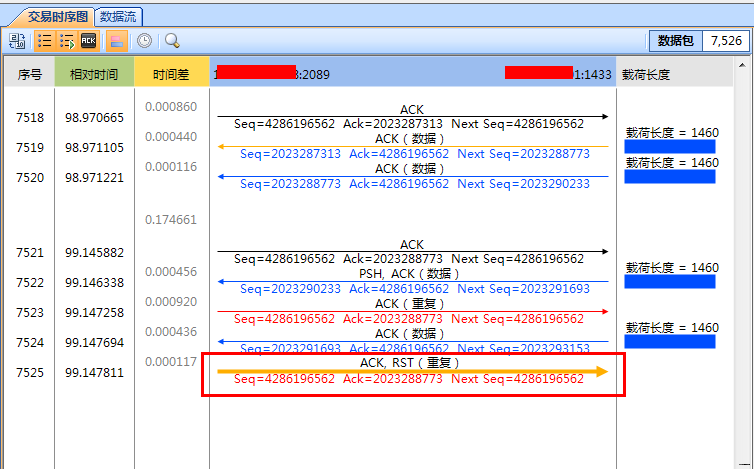
Task: Click the first toolbar icon with numbered page
Action: (x=17, y=41)
